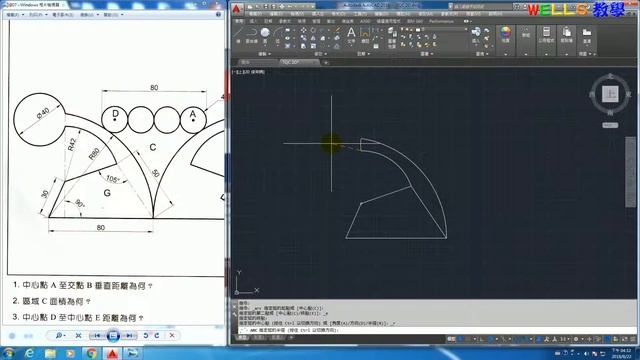This screenshot has height=360, width=640.
Task: Expand the 修改 Modify panel title
Action: [x=320, y=54]
